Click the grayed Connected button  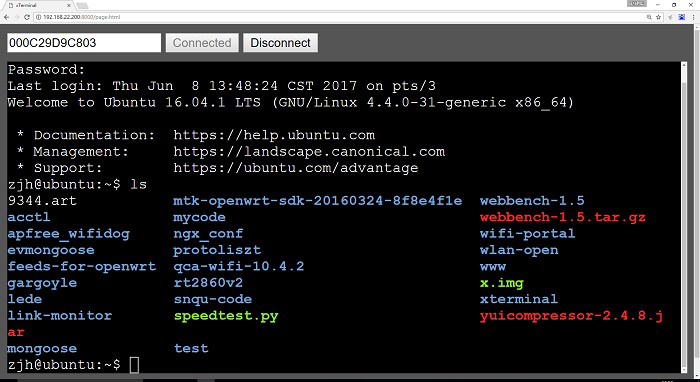pos(202,43)
